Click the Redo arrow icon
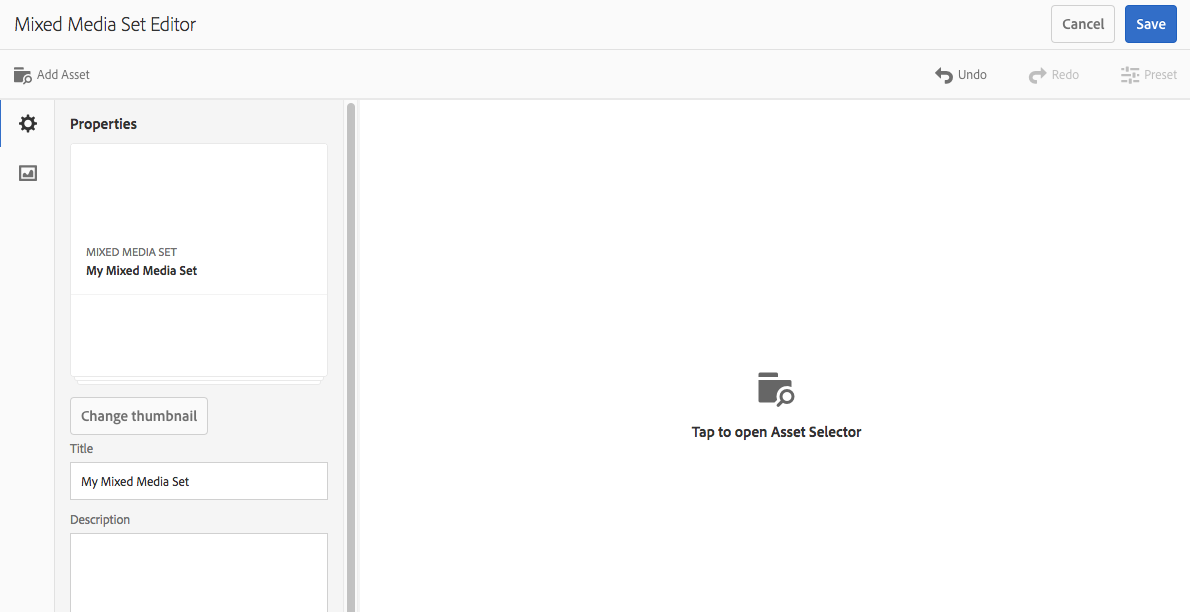 [1037, 75]
